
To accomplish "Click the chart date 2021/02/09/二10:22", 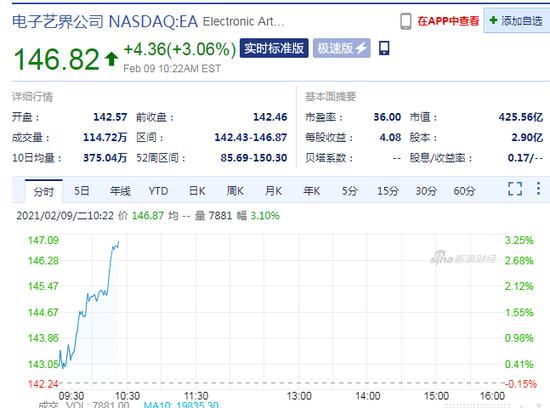I will (x=65, y=215).
